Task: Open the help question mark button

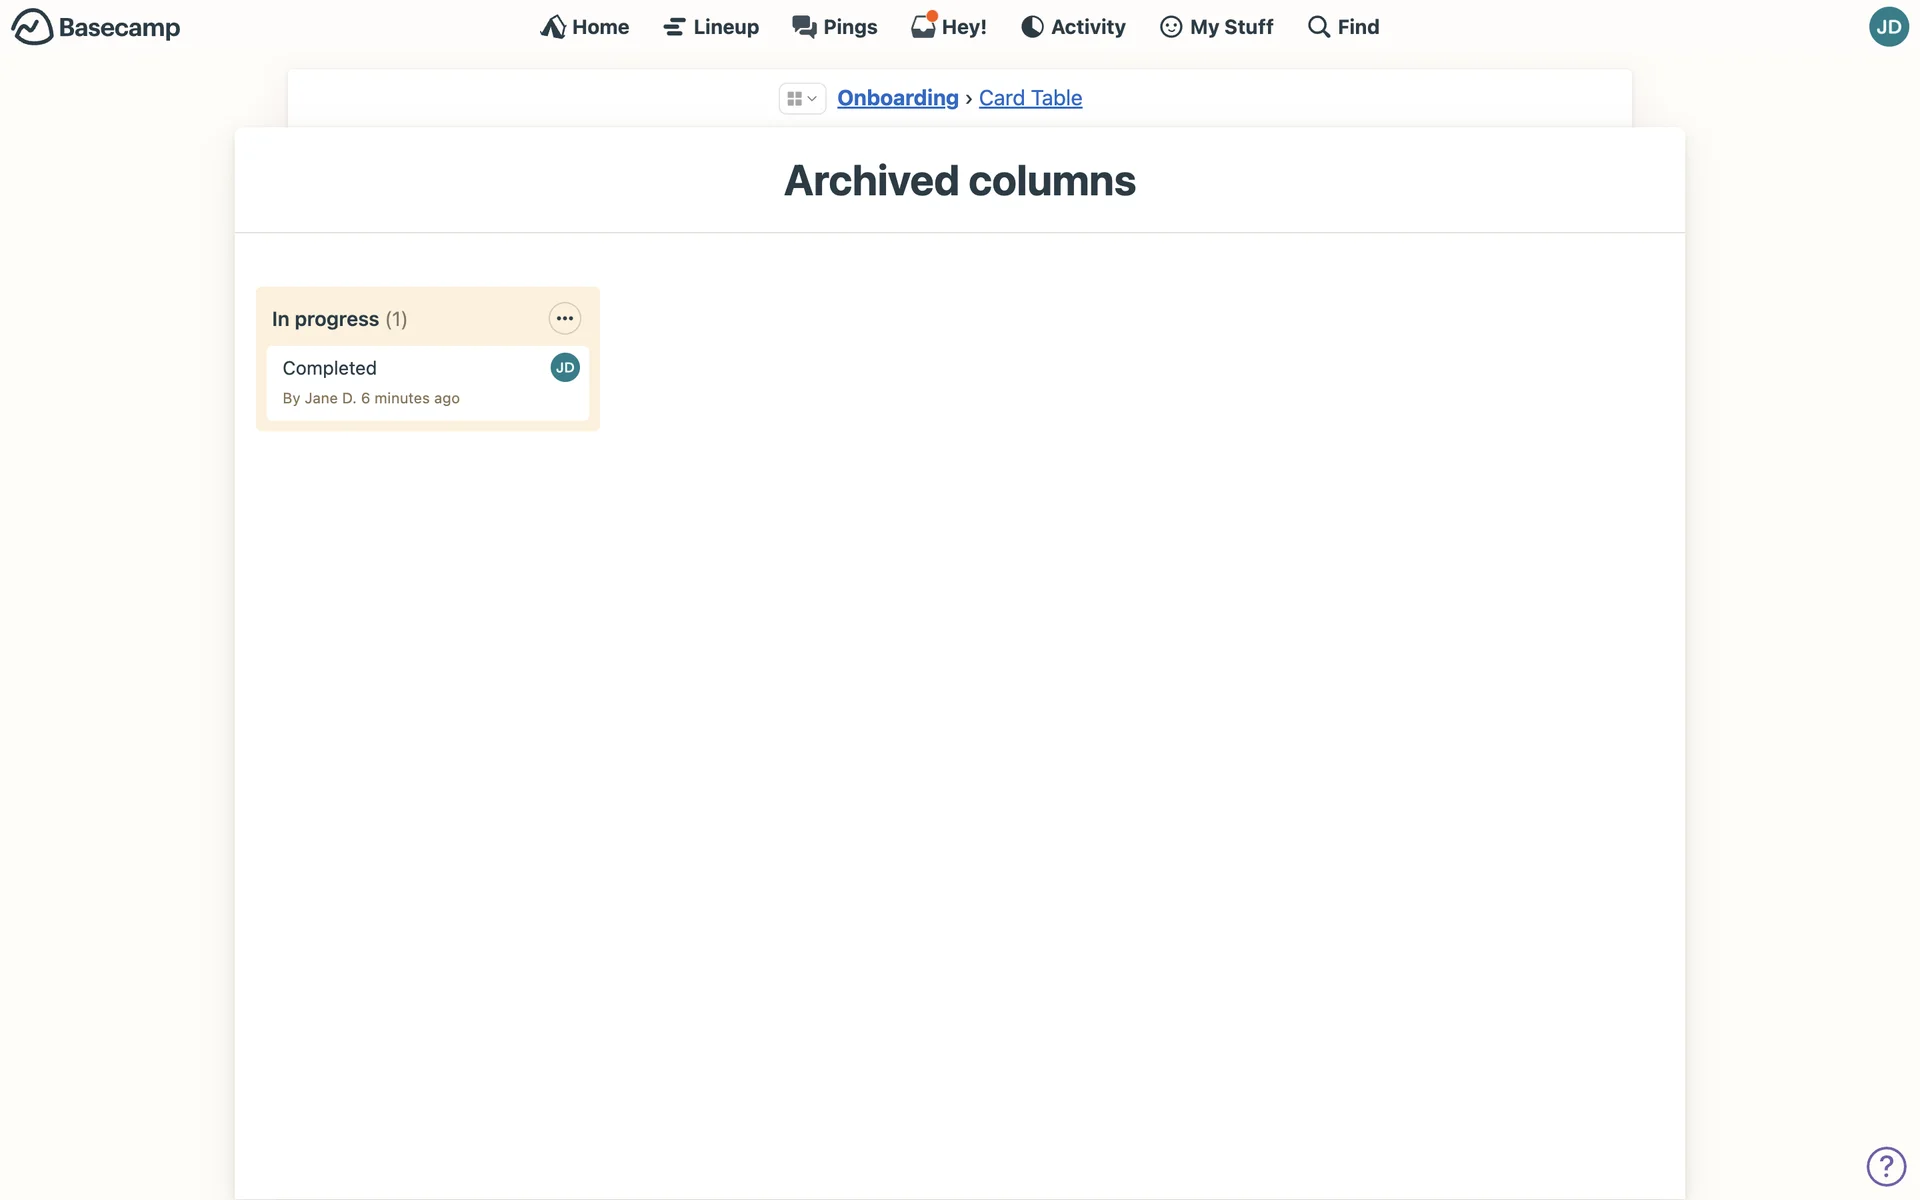Action: [x=1886, y=1166]
